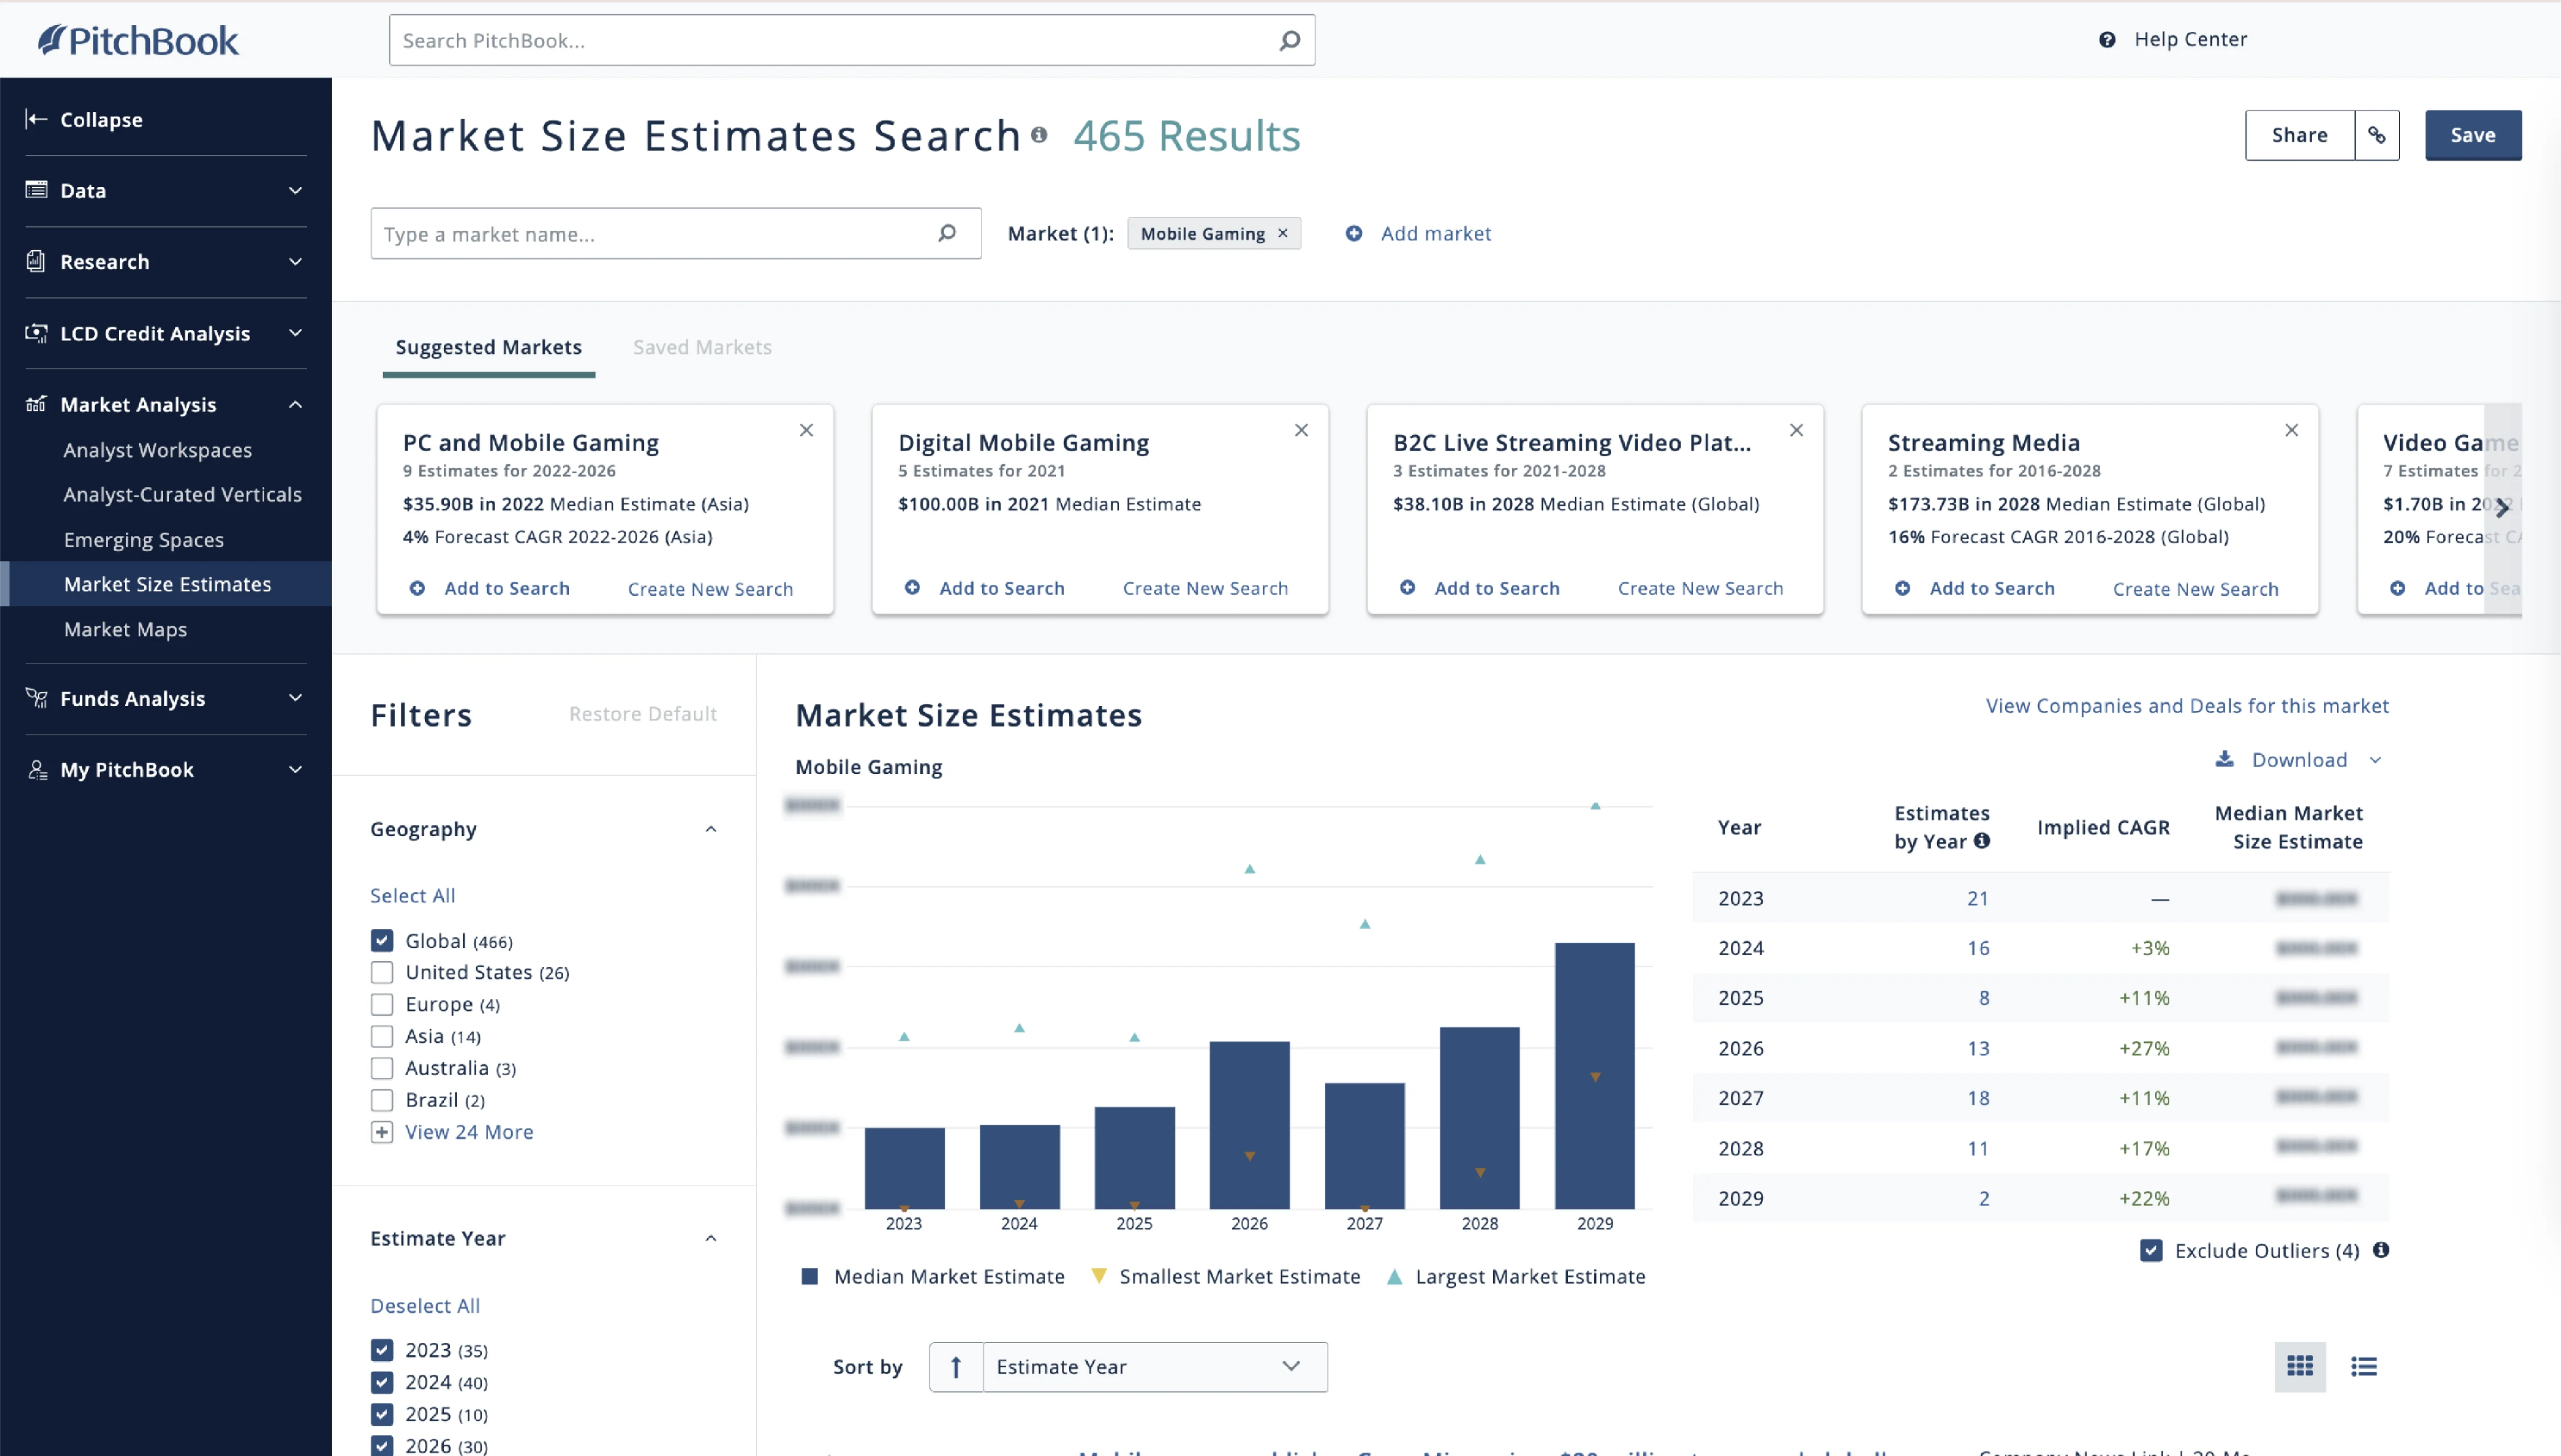
Task: Expand the Research sidebar chevron
Action: tap(295, 261)
